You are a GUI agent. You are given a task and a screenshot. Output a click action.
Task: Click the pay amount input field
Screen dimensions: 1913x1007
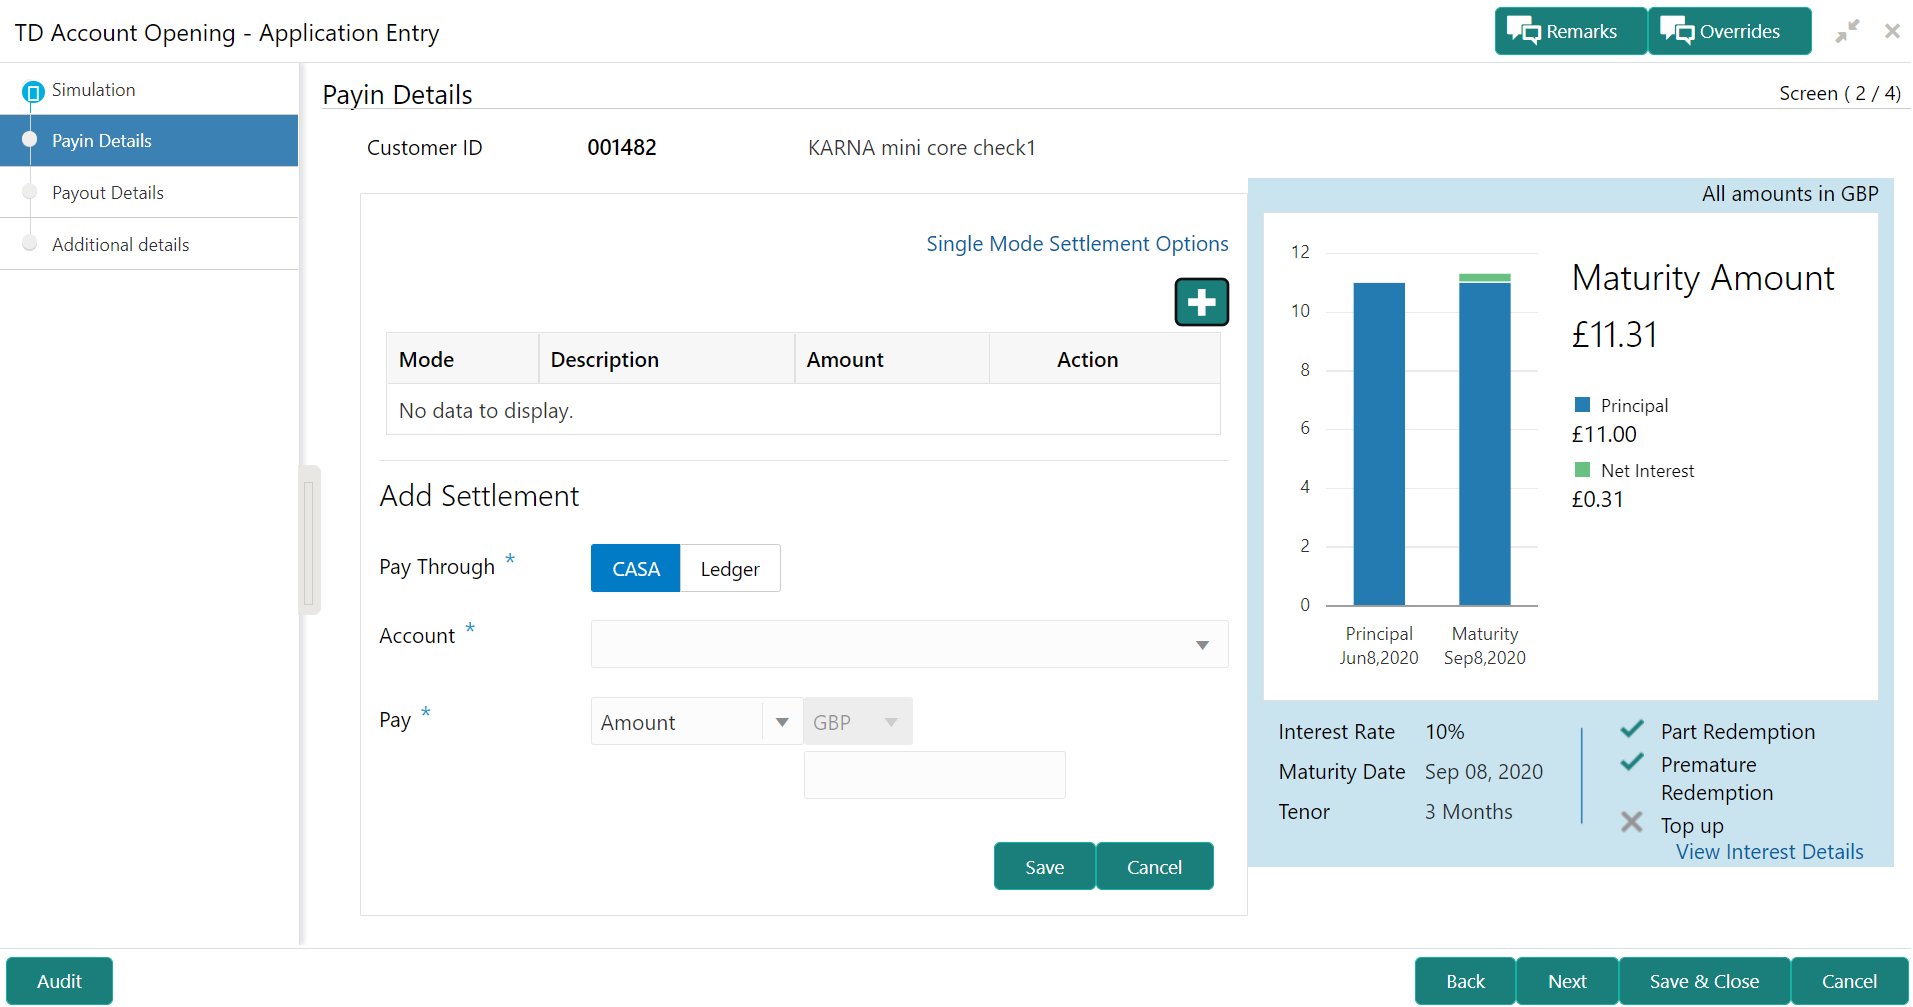[x=935, y=775]
